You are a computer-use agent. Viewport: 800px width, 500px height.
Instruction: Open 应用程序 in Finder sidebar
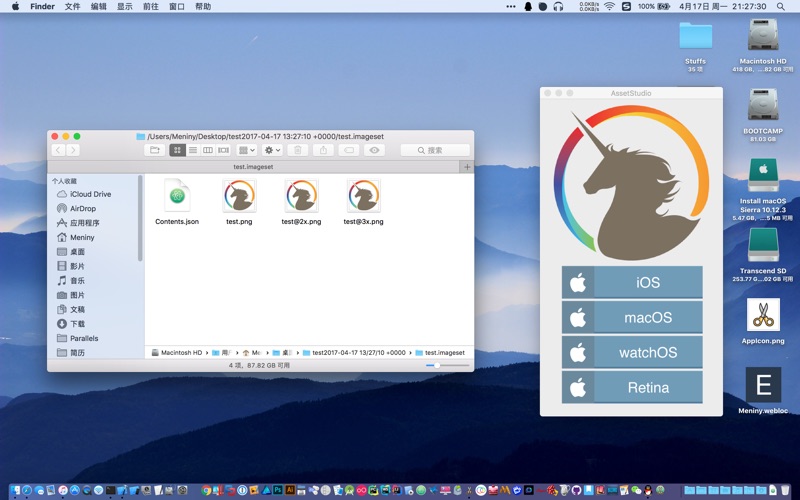point(85,222)
